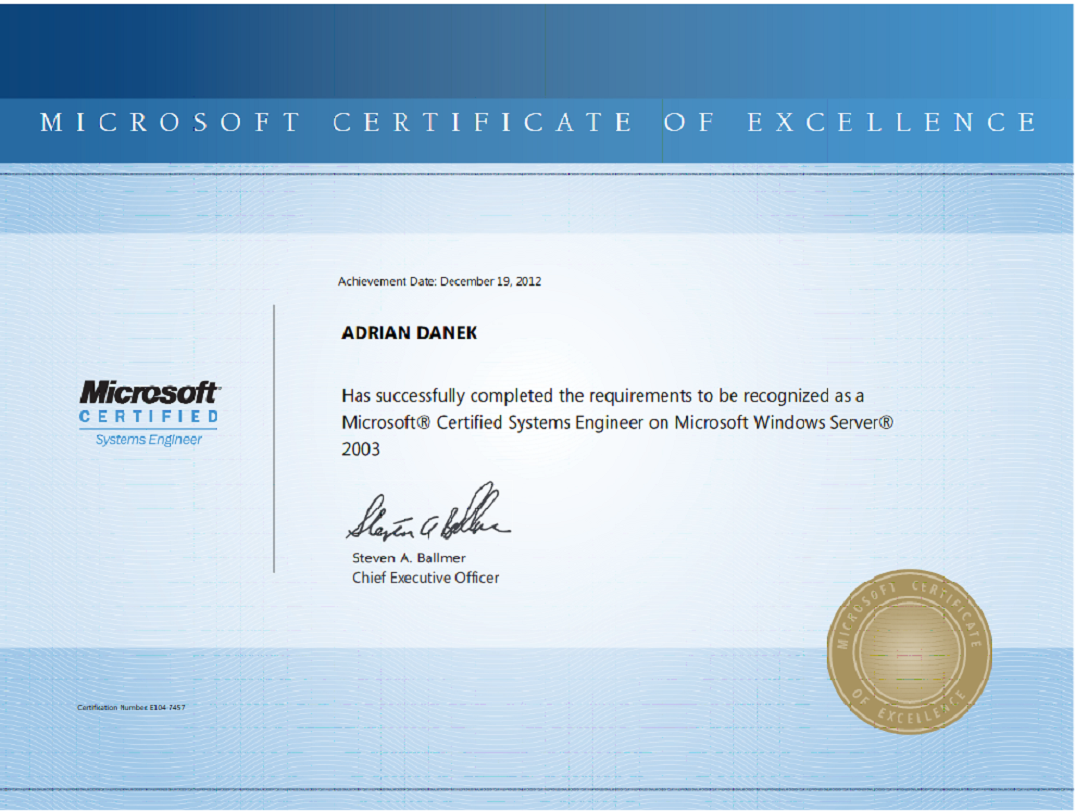Click the line starting 'Has successfully completed'
1075x811 pixels.
point(602,396)
